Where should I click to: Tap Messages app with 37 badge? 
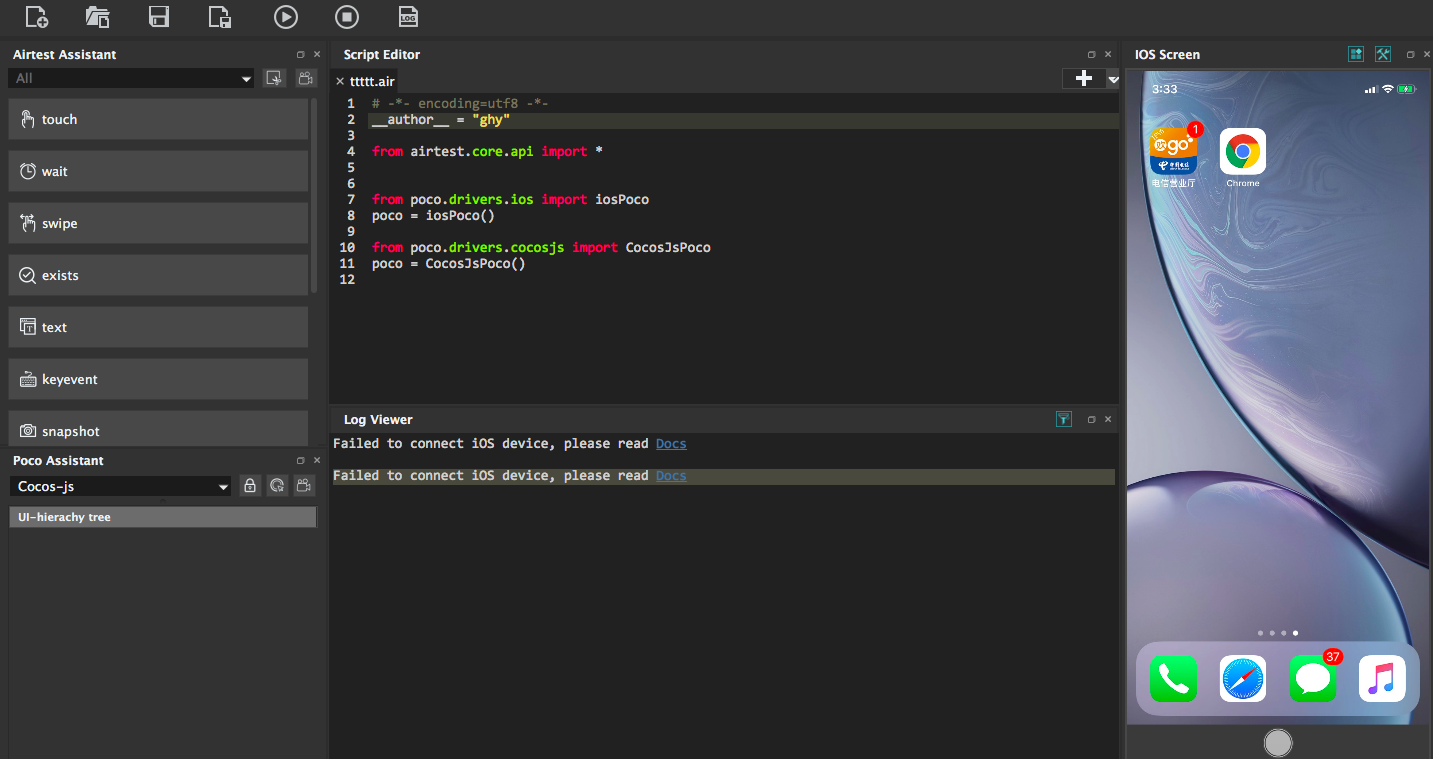1313,679
